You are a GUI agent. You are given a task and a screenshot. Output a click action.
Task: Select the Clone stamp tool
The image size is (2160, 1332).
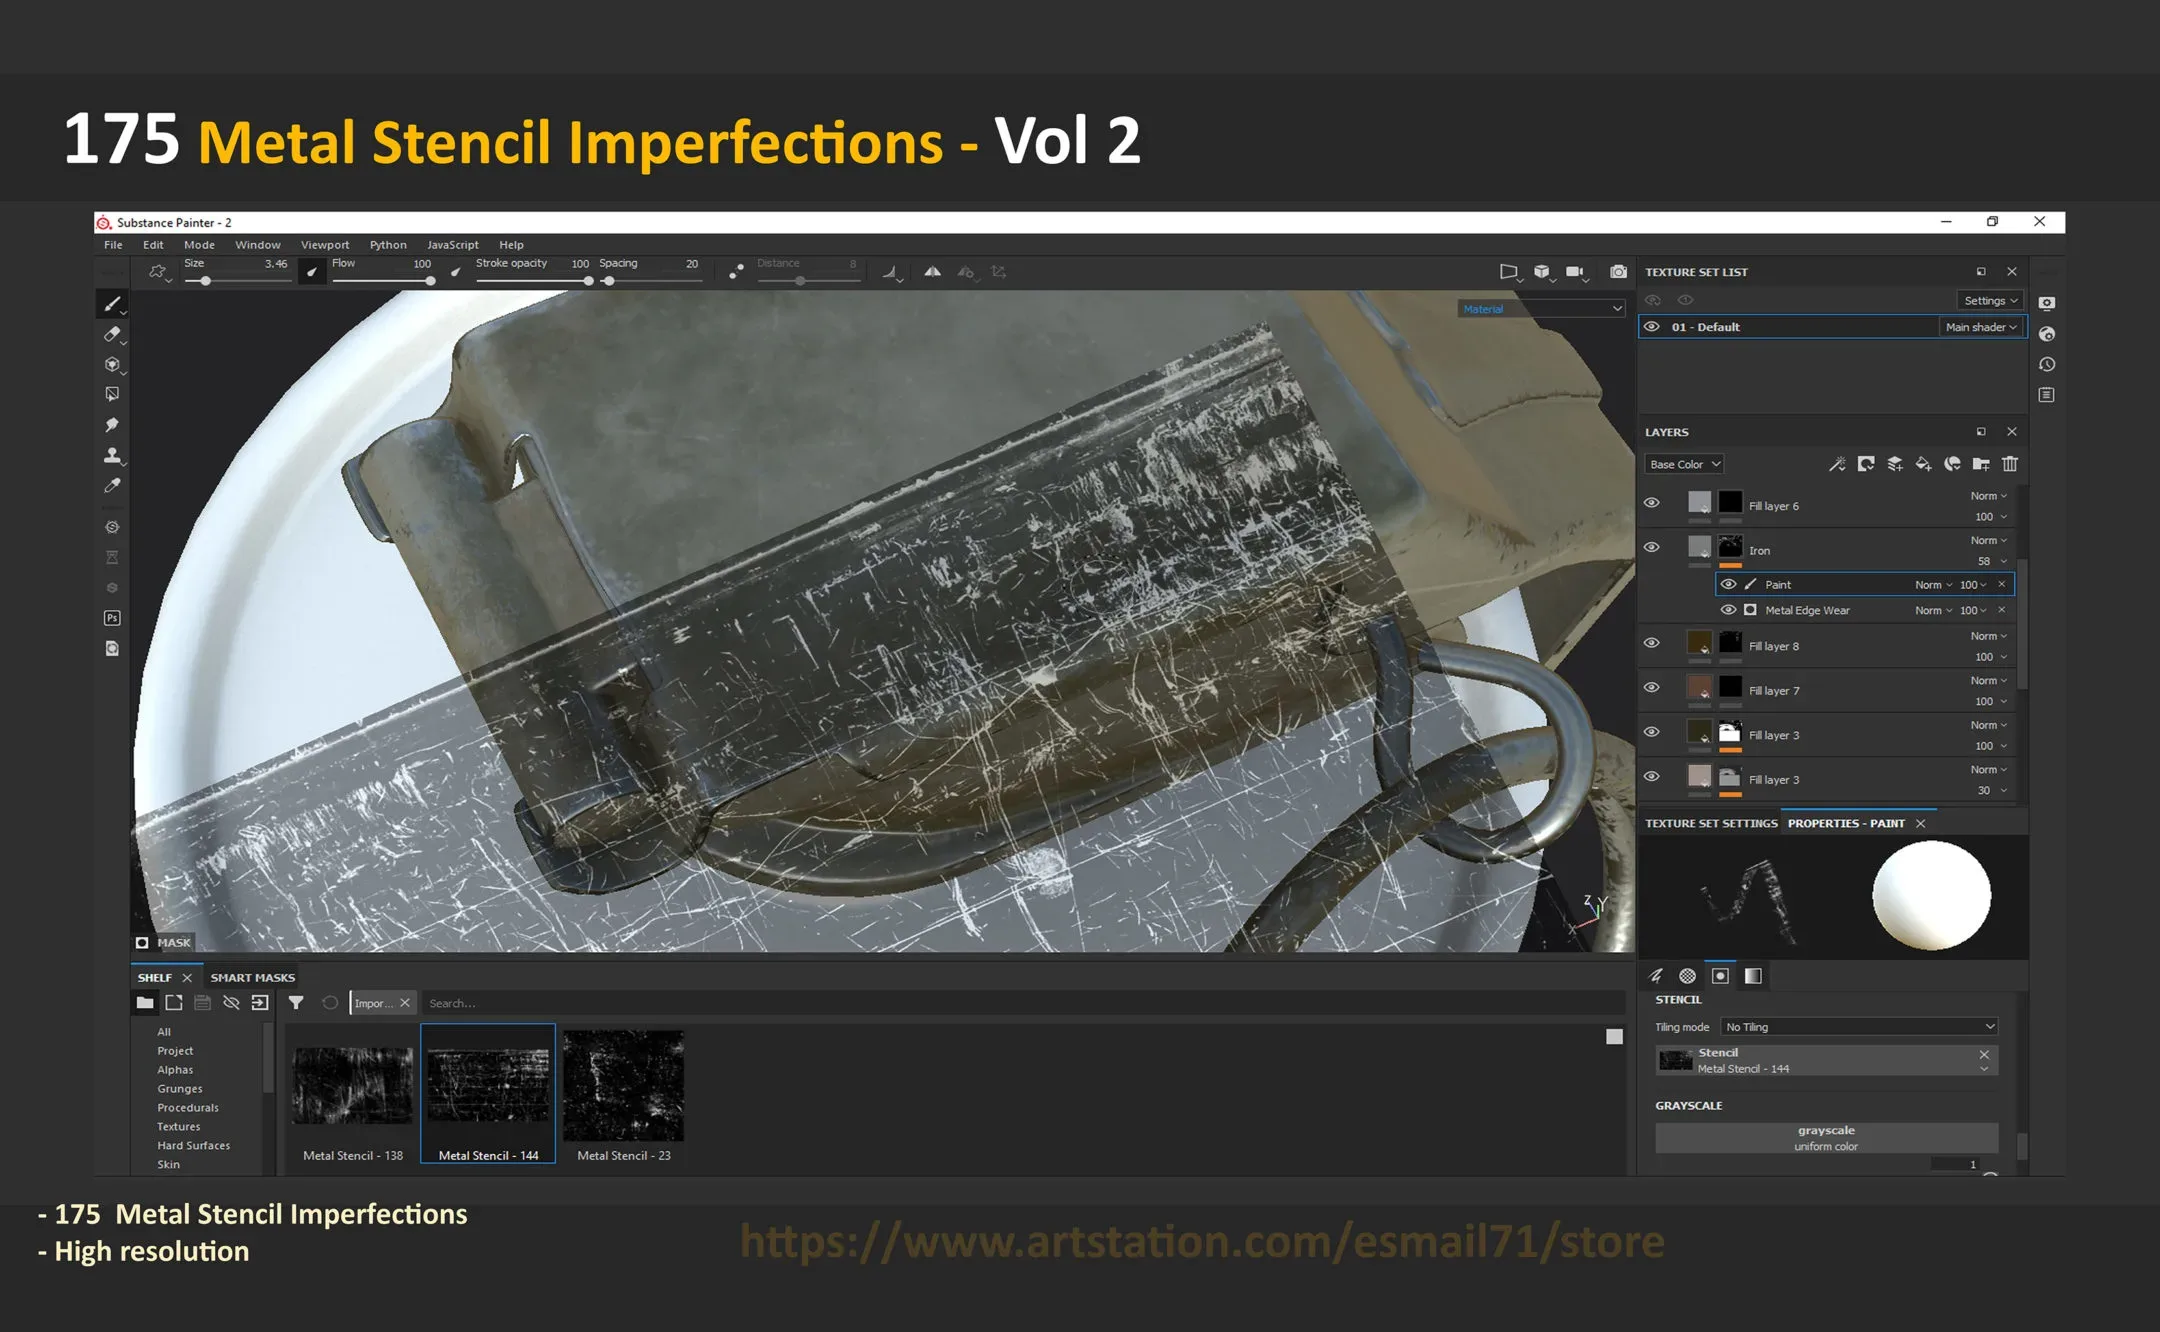click(x=112, y=456)
